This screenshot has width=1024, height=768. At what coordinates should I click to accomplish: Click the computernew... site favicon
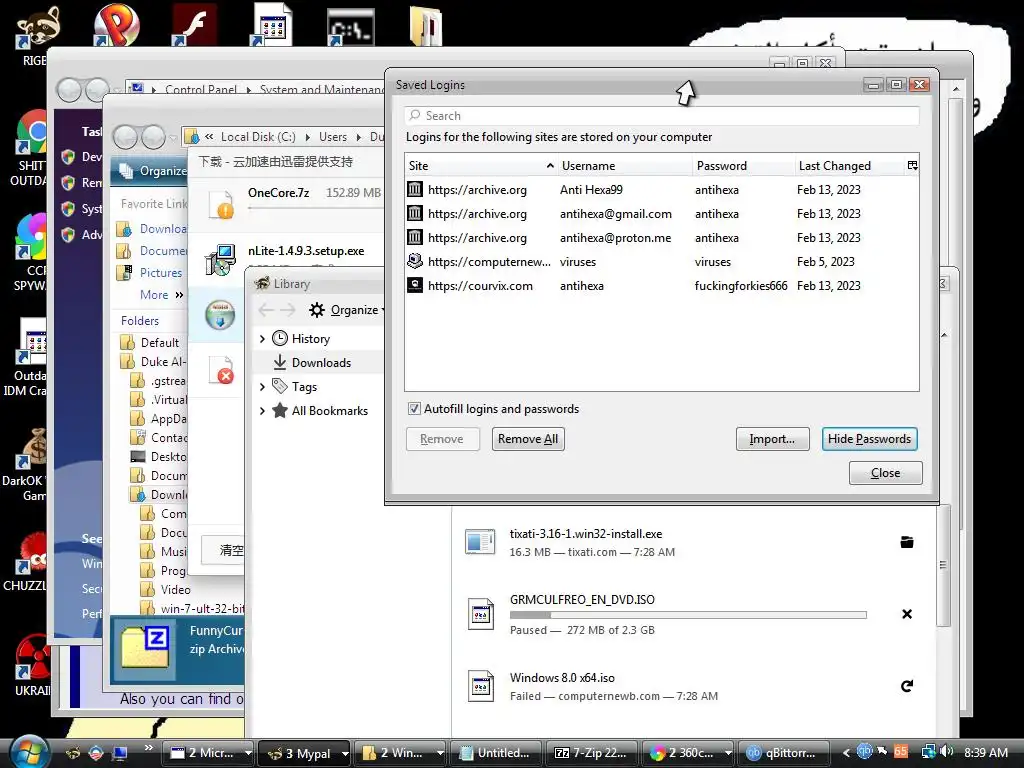pyautogui.click(x=415, y=261)
